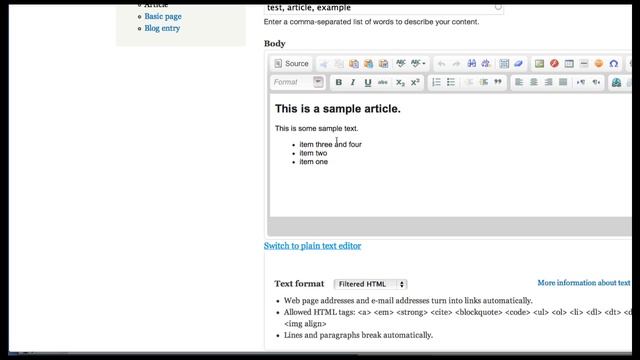
Task: Click the editor bottom status bar
Action: pyautogui.click(x=450, y=226)
